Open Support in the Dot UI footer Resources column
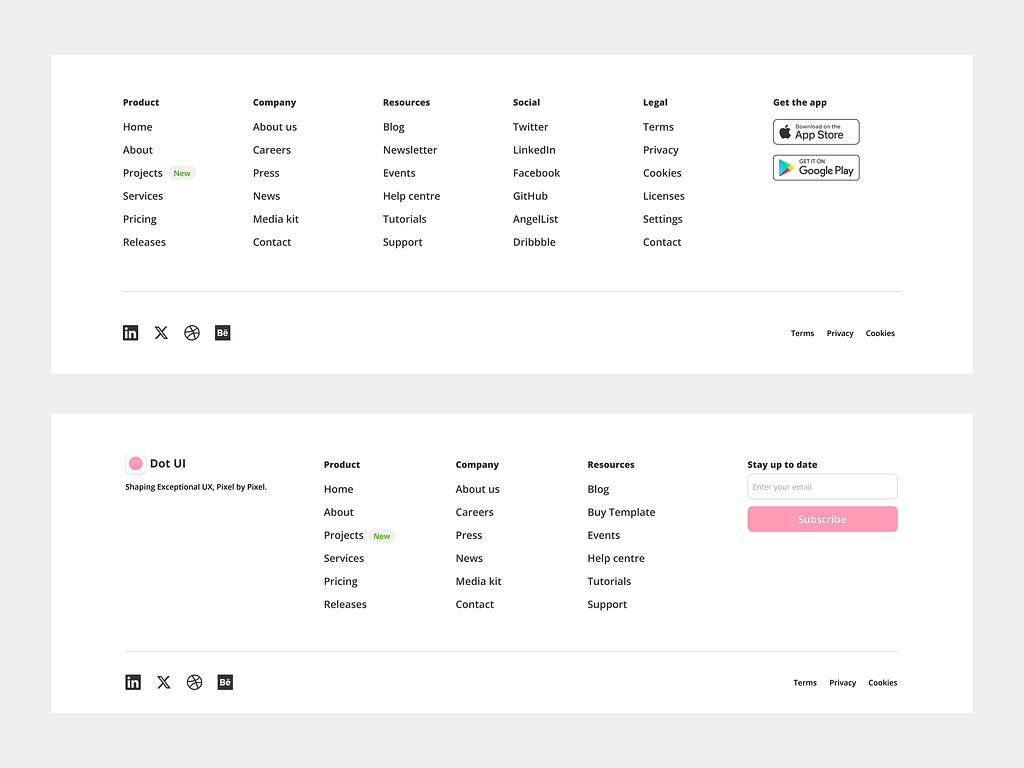This screenshot has width=1024, height=768. point(607,605)
